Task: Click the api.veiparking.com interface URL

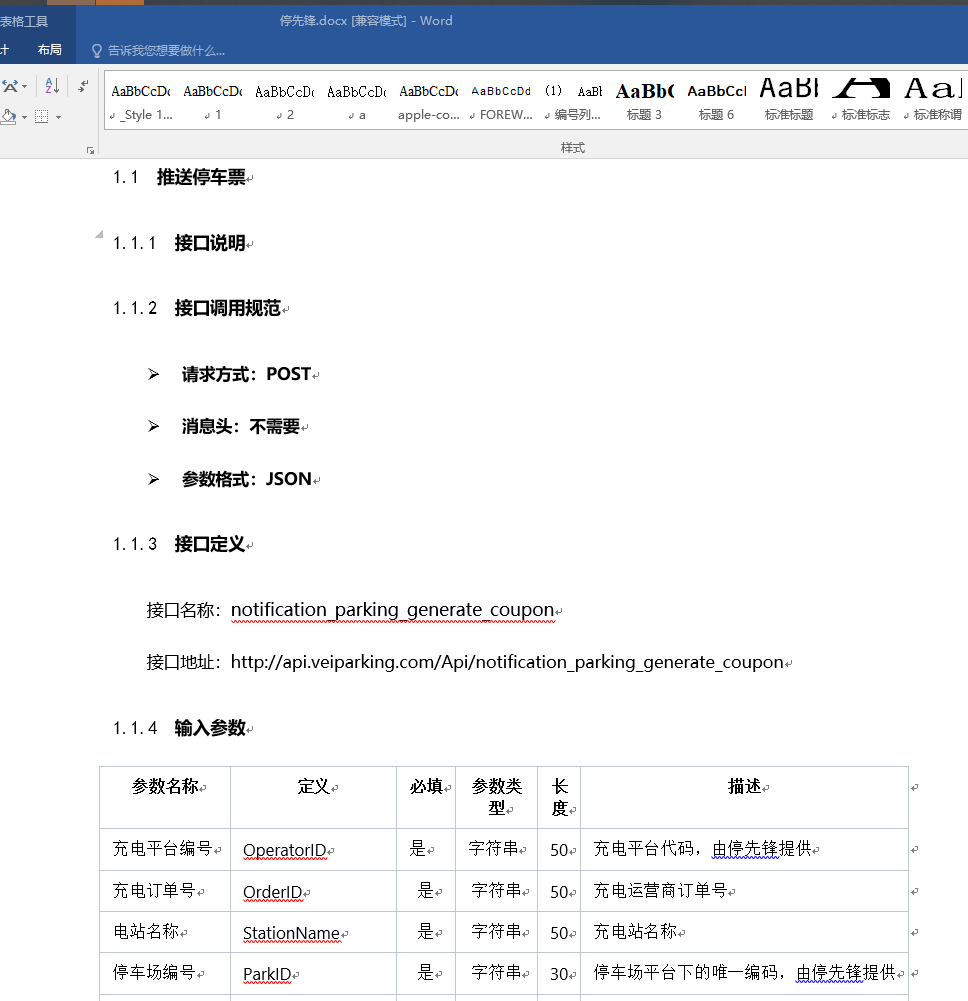Action: pyautogui.click(x=508, y=663)
